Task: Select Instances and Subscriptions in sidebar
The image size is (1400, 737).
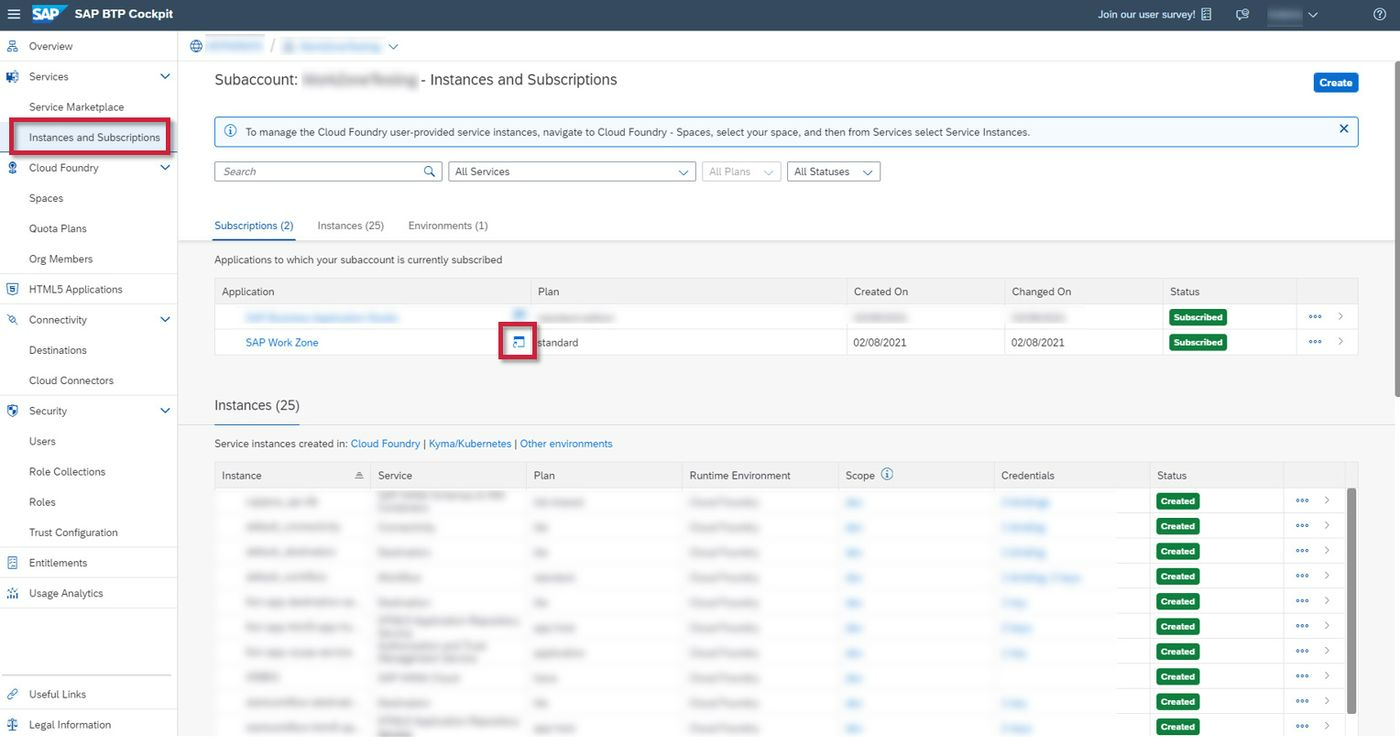Action: [94, 137]
